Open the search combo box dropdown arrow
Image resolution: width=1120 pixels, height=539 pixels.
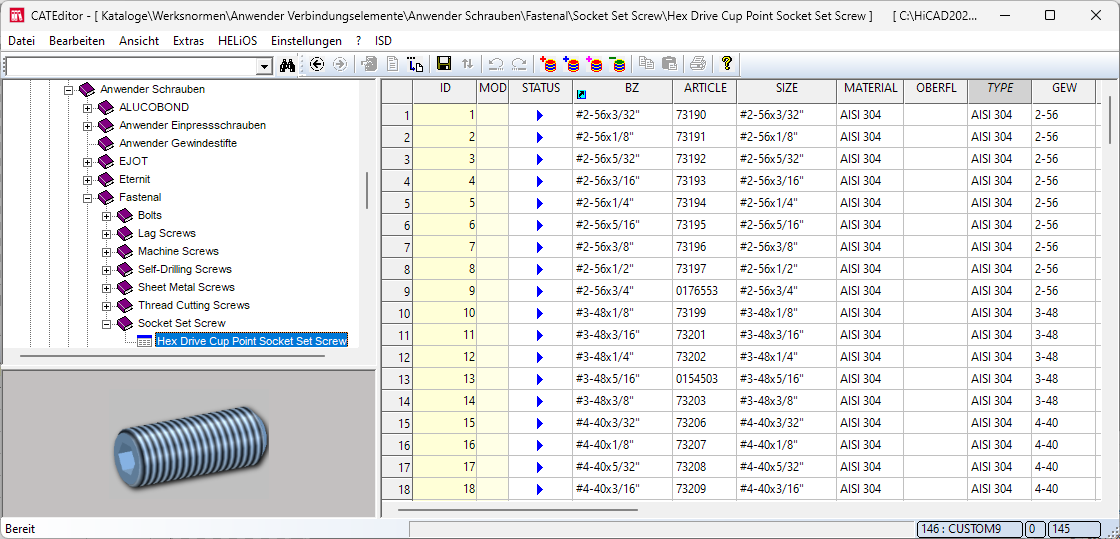tap(264, 66)
